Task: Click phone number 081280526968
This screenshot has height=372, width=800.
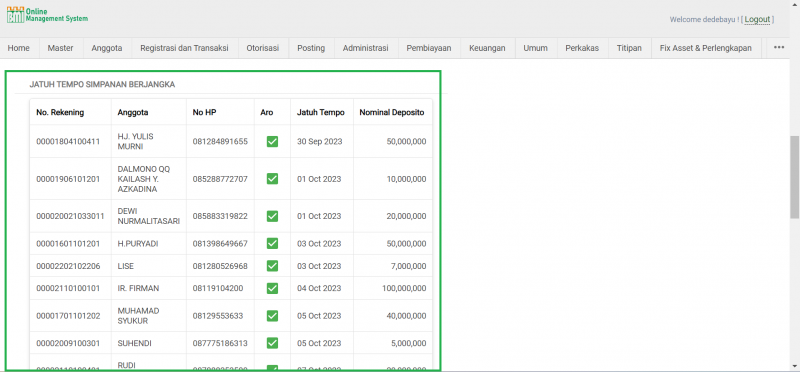Action: [x=220, y=266]
